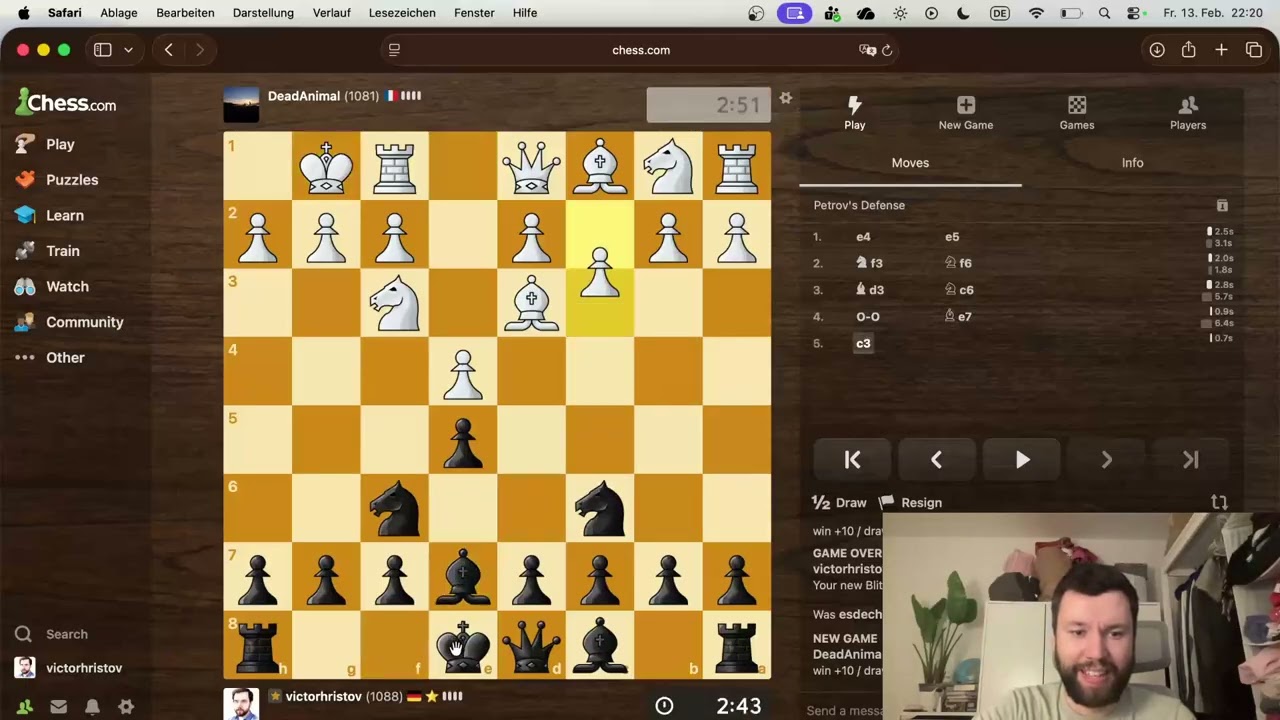Open Learn in the sidebar
Image resolution: width=1280 pixels, height=720 pixels.
50,215
